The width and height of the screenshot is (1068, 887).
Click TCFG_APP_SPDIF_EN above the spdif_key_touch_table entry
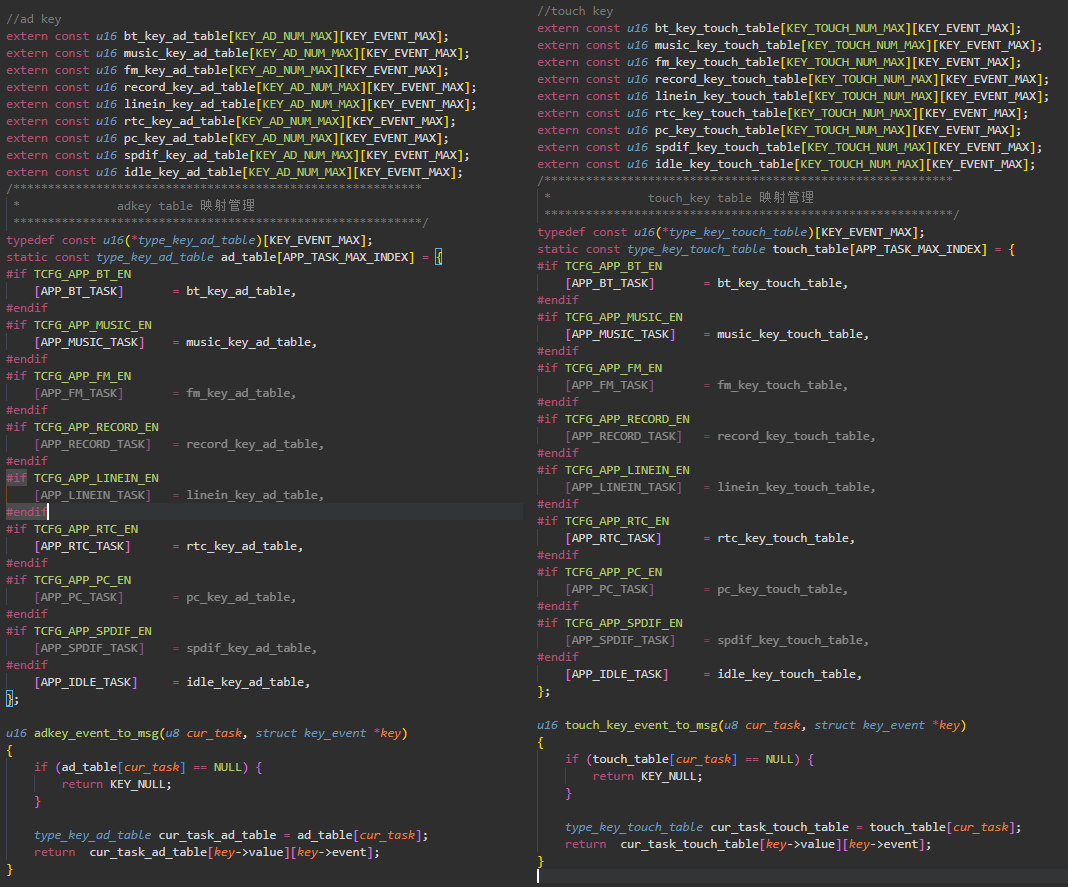pos(624,623)
